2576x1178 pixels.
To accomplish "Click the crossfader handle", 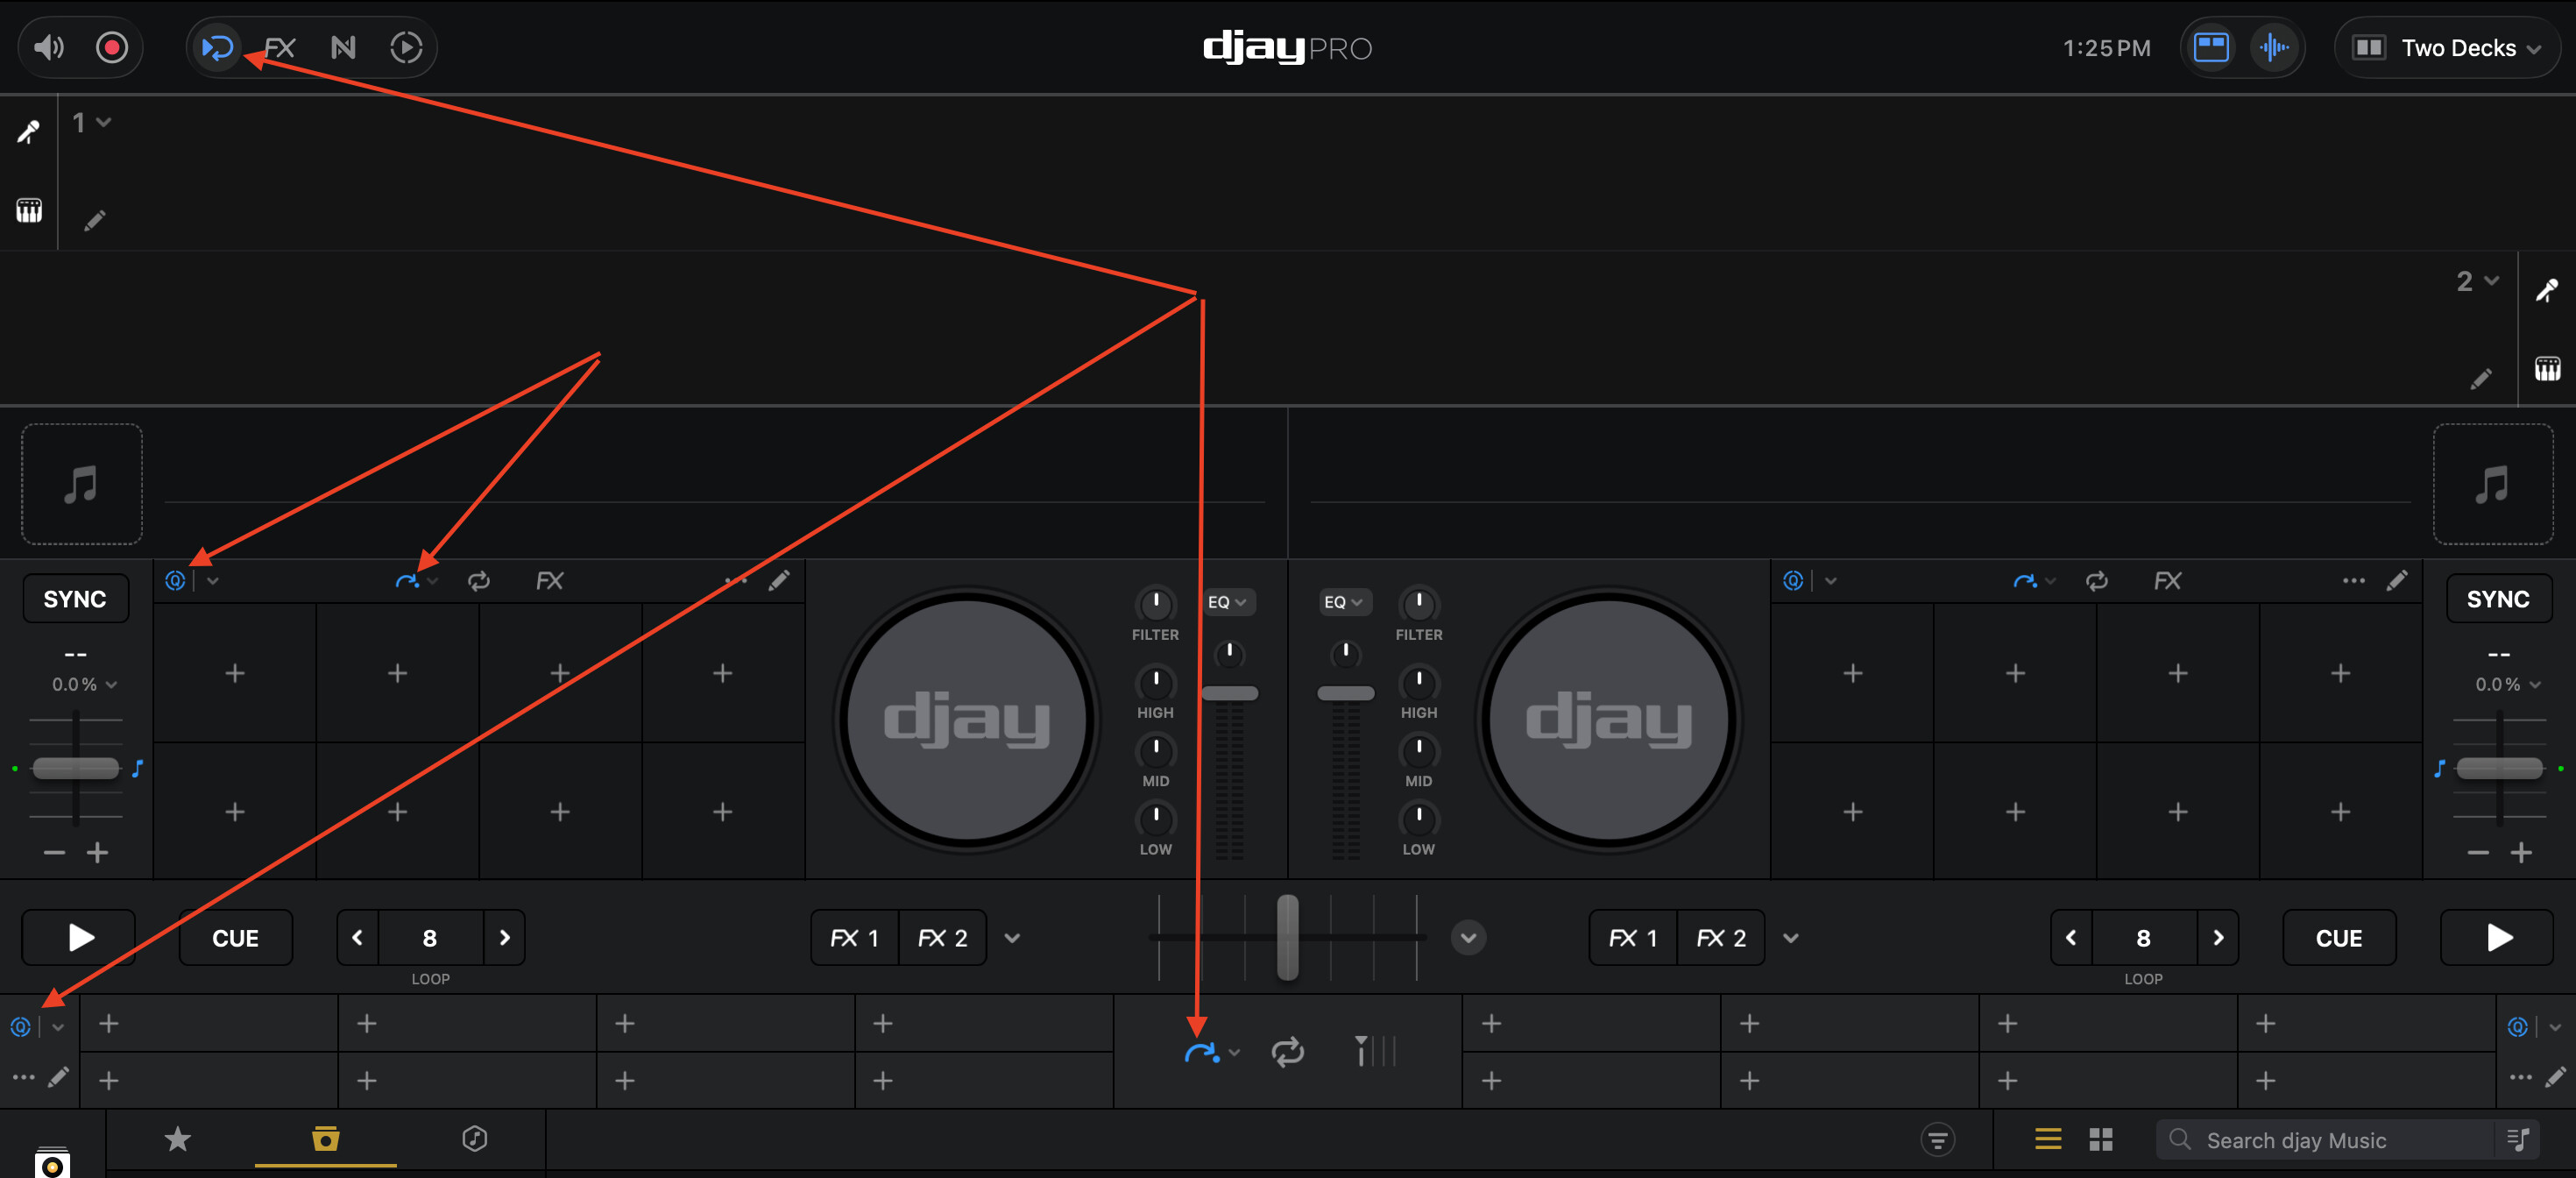I will coord(1287,937).
